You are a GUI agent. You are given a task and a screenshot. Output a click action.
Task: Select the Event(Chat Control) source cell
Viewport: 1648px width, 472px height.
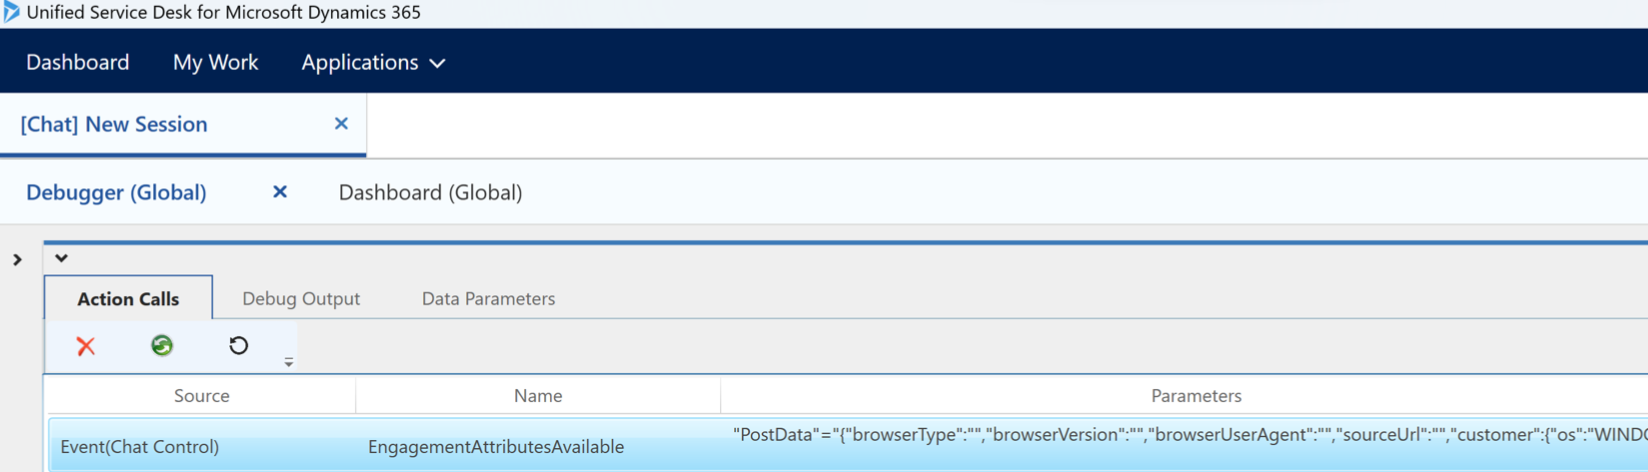(140, 447)
